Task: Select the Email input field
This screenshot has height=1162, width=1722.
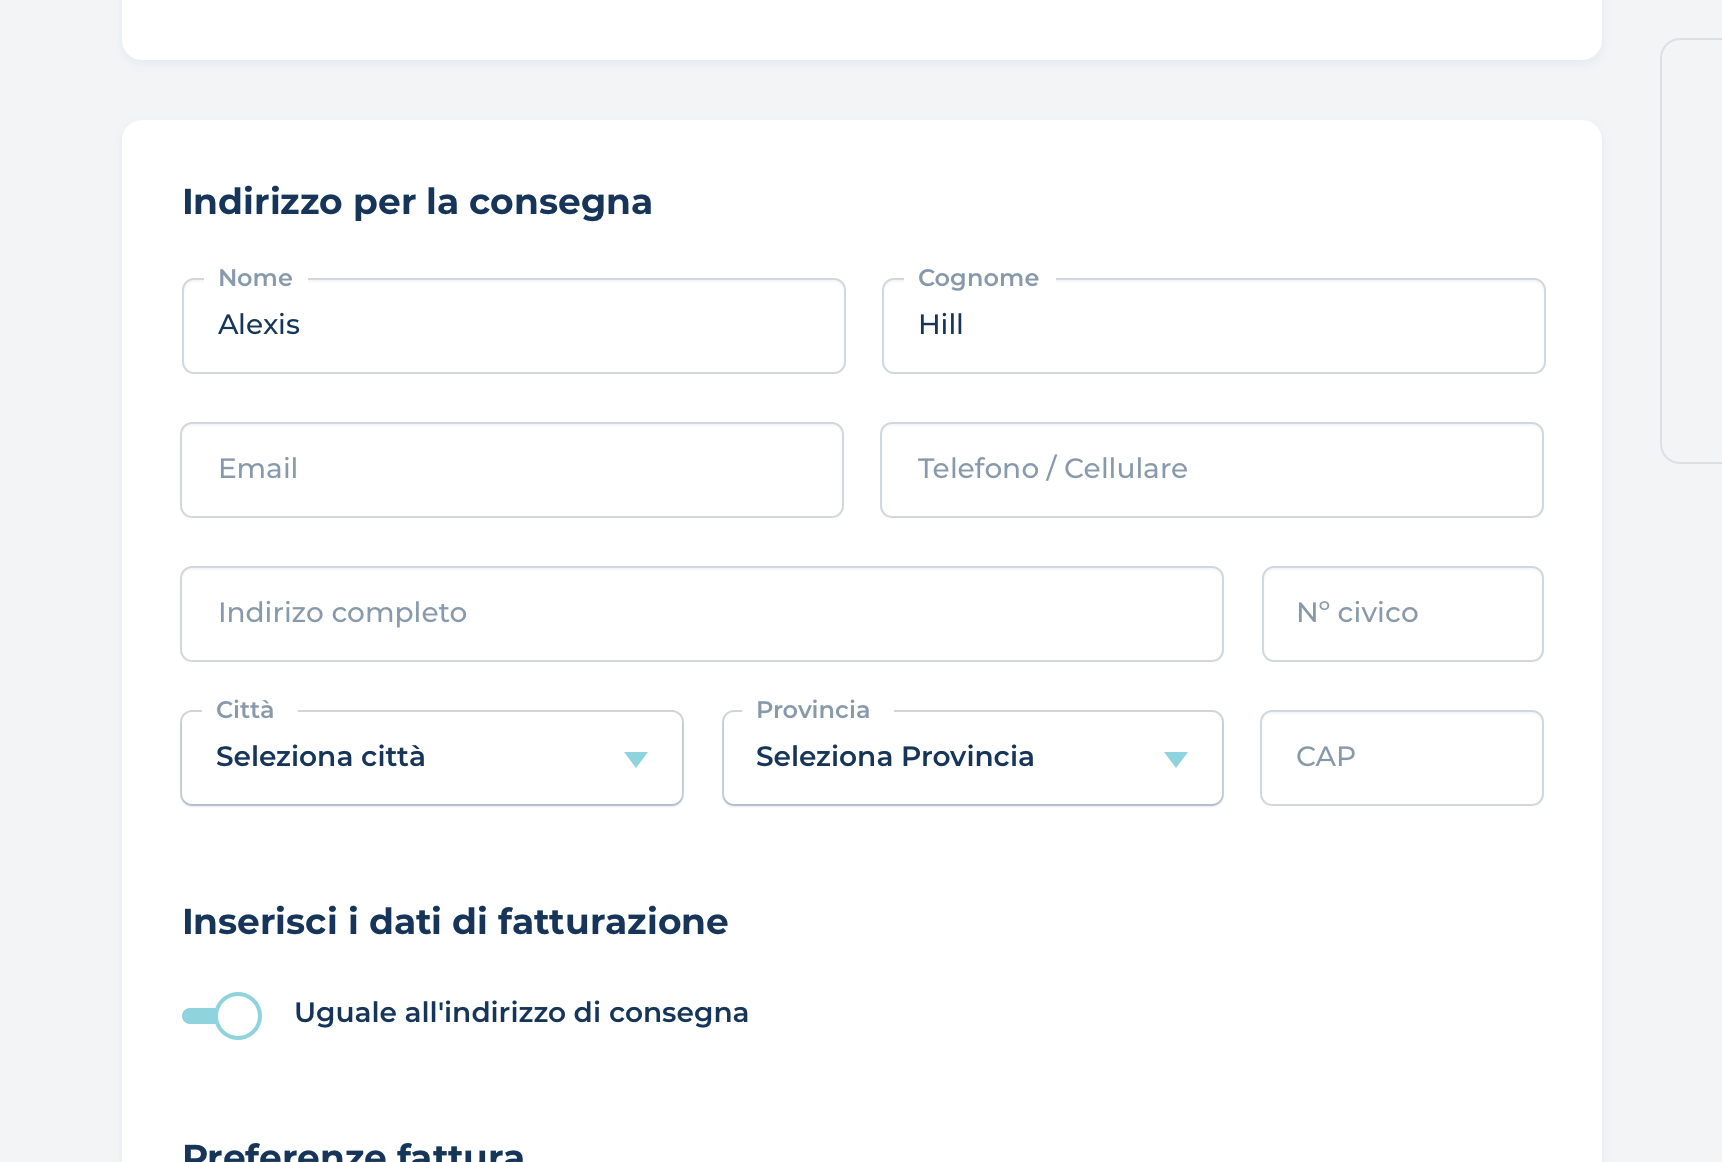Action: click(x=512, y=470)
